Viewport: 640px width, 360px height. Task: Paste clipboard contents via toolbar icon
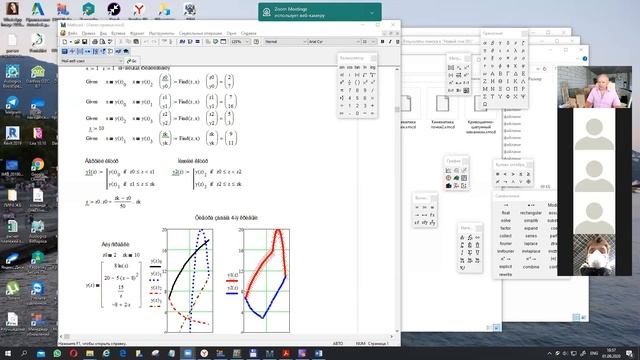coord(136,42)
